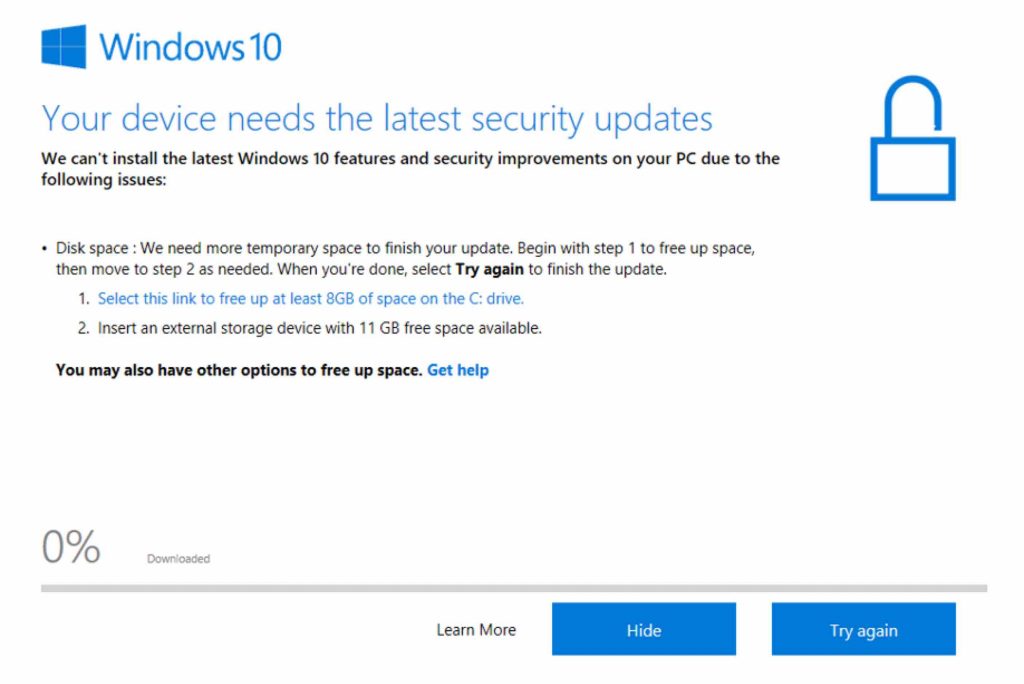Image resolution: width=1024 pixels, height=684 pixels.
Task: Click the Windows logo icon
Action: pos(64,46)
